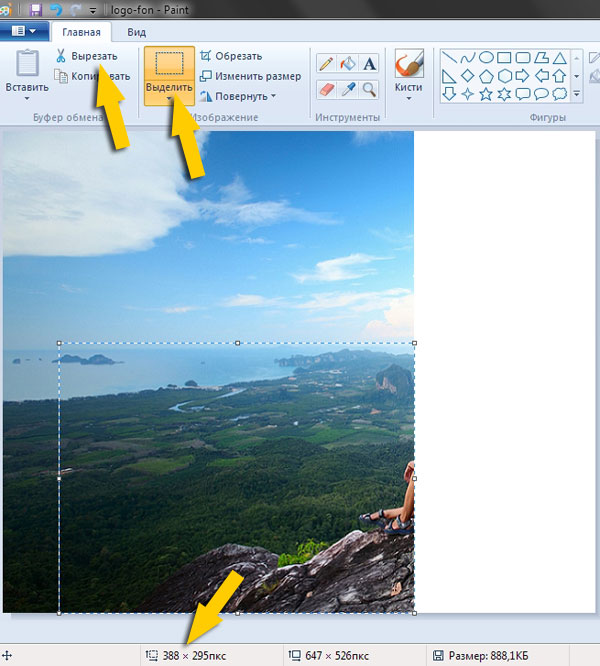
Task: Pick the five-point star shape
Action: coord(486,94)
